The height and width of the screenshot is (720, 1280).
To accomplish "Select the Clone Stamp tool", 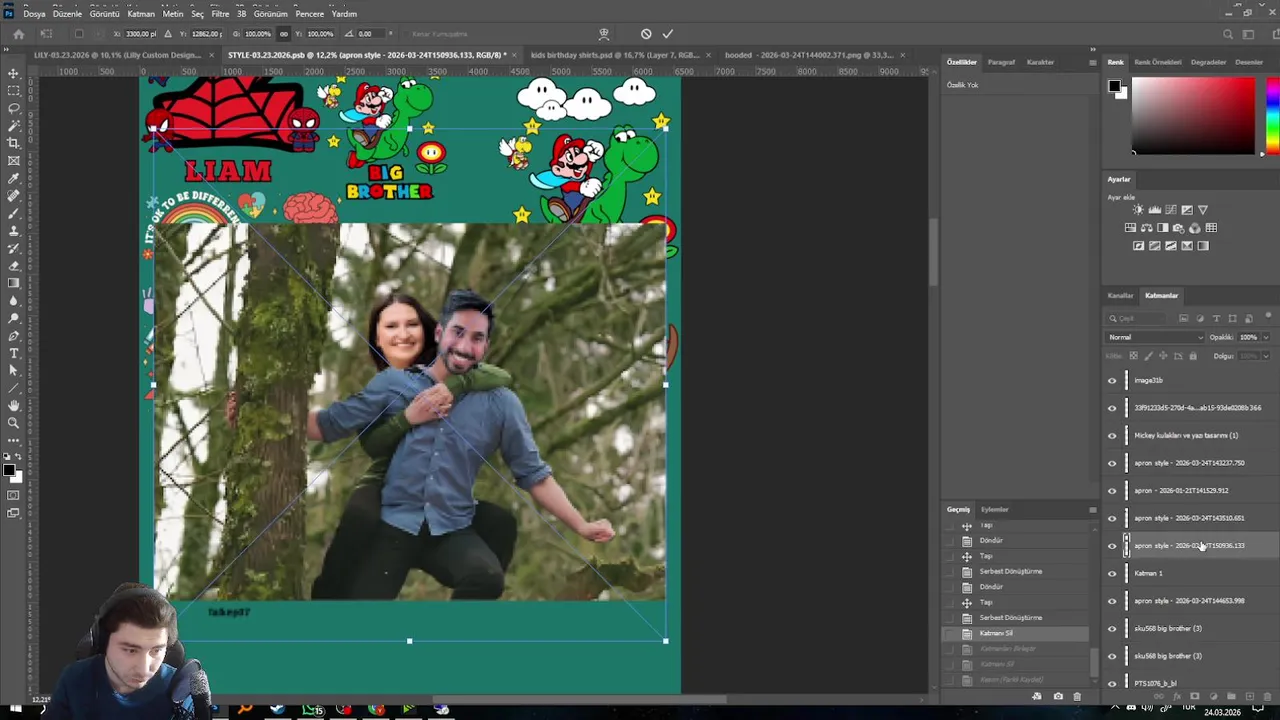I will (13, 231).
